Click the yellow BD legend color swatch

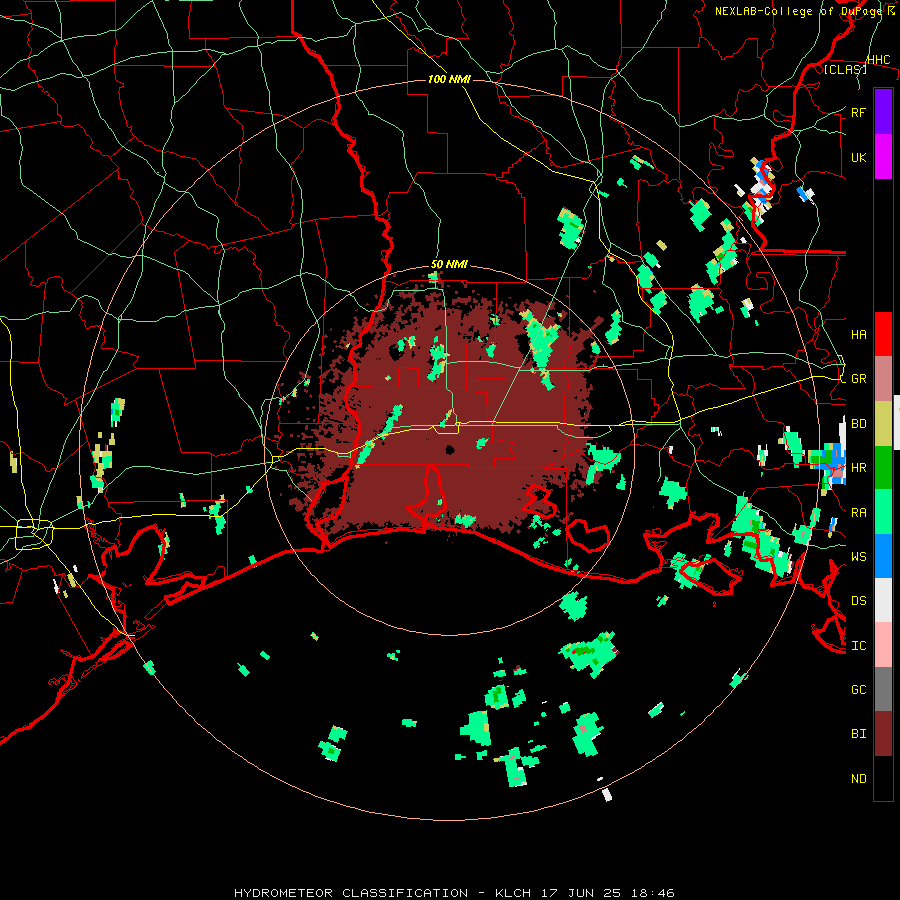pos(883,424)
